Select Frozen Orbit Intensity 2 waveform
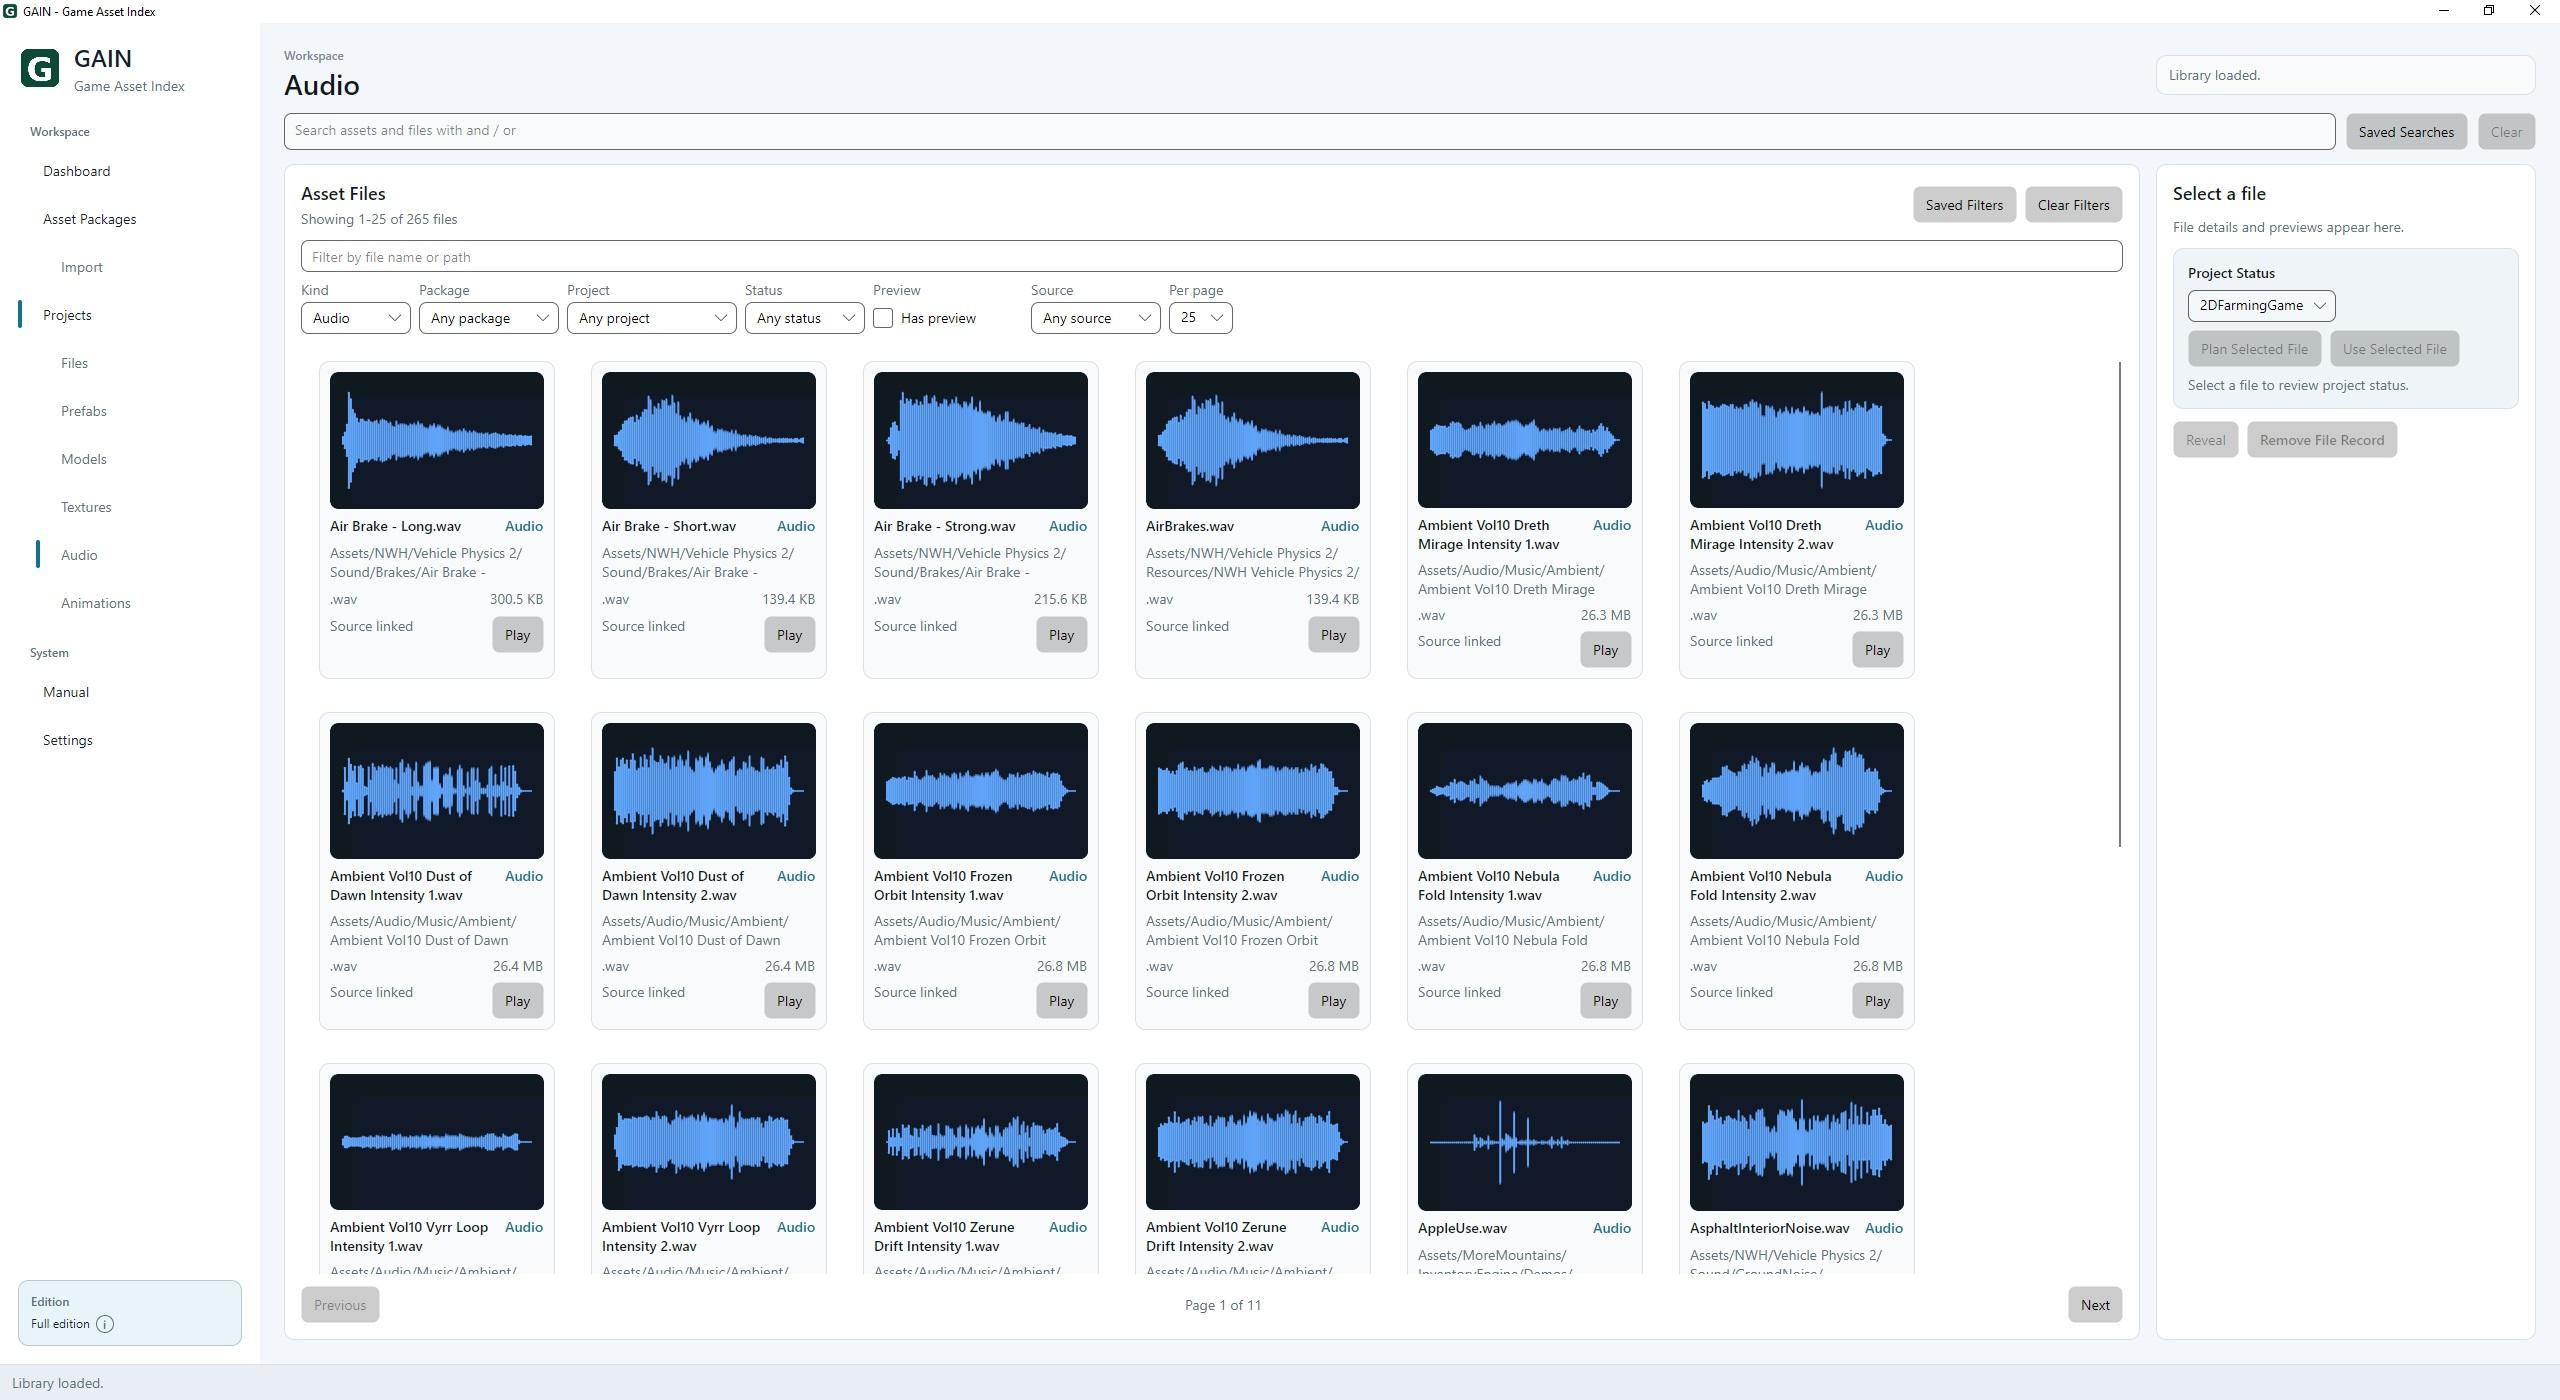 click(1253, 791)
